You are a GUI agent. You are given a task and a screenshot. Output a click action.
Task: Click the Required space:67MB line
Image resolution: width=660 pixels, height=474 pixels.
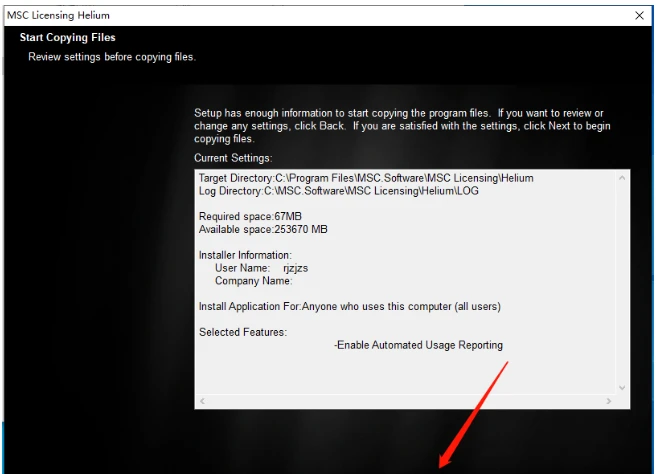point(250,216)
